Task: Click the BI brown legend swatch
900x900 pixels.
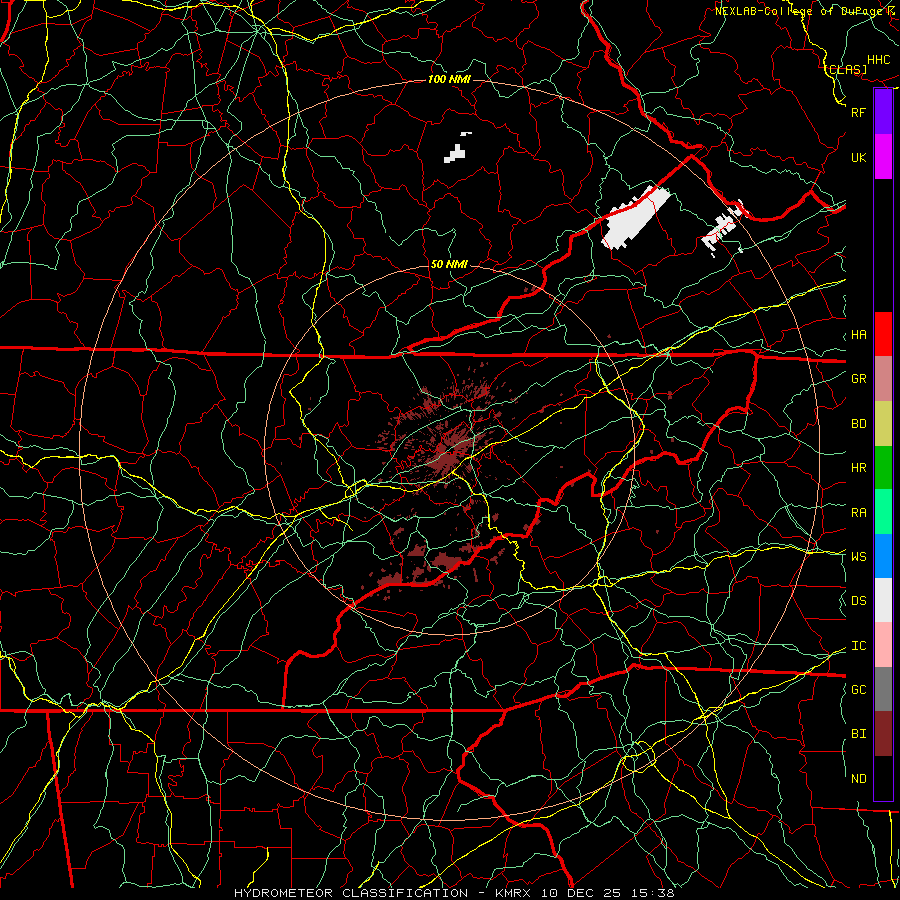Action: [883, 734]
